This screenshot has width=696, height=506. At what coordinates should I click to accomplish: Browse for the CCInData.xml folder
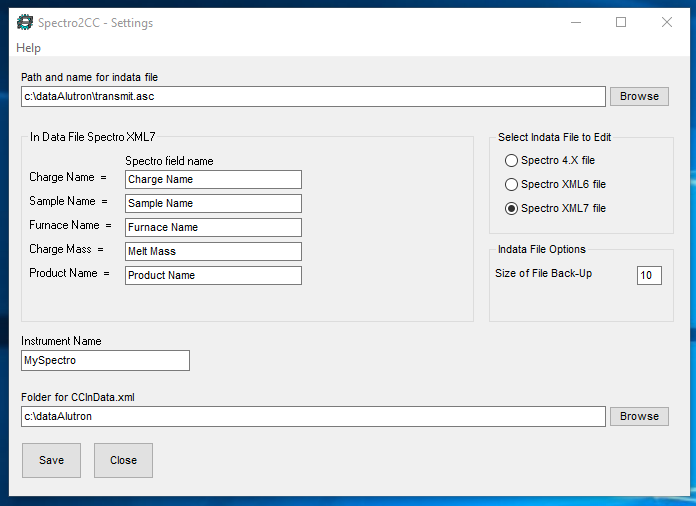(639, 416)
